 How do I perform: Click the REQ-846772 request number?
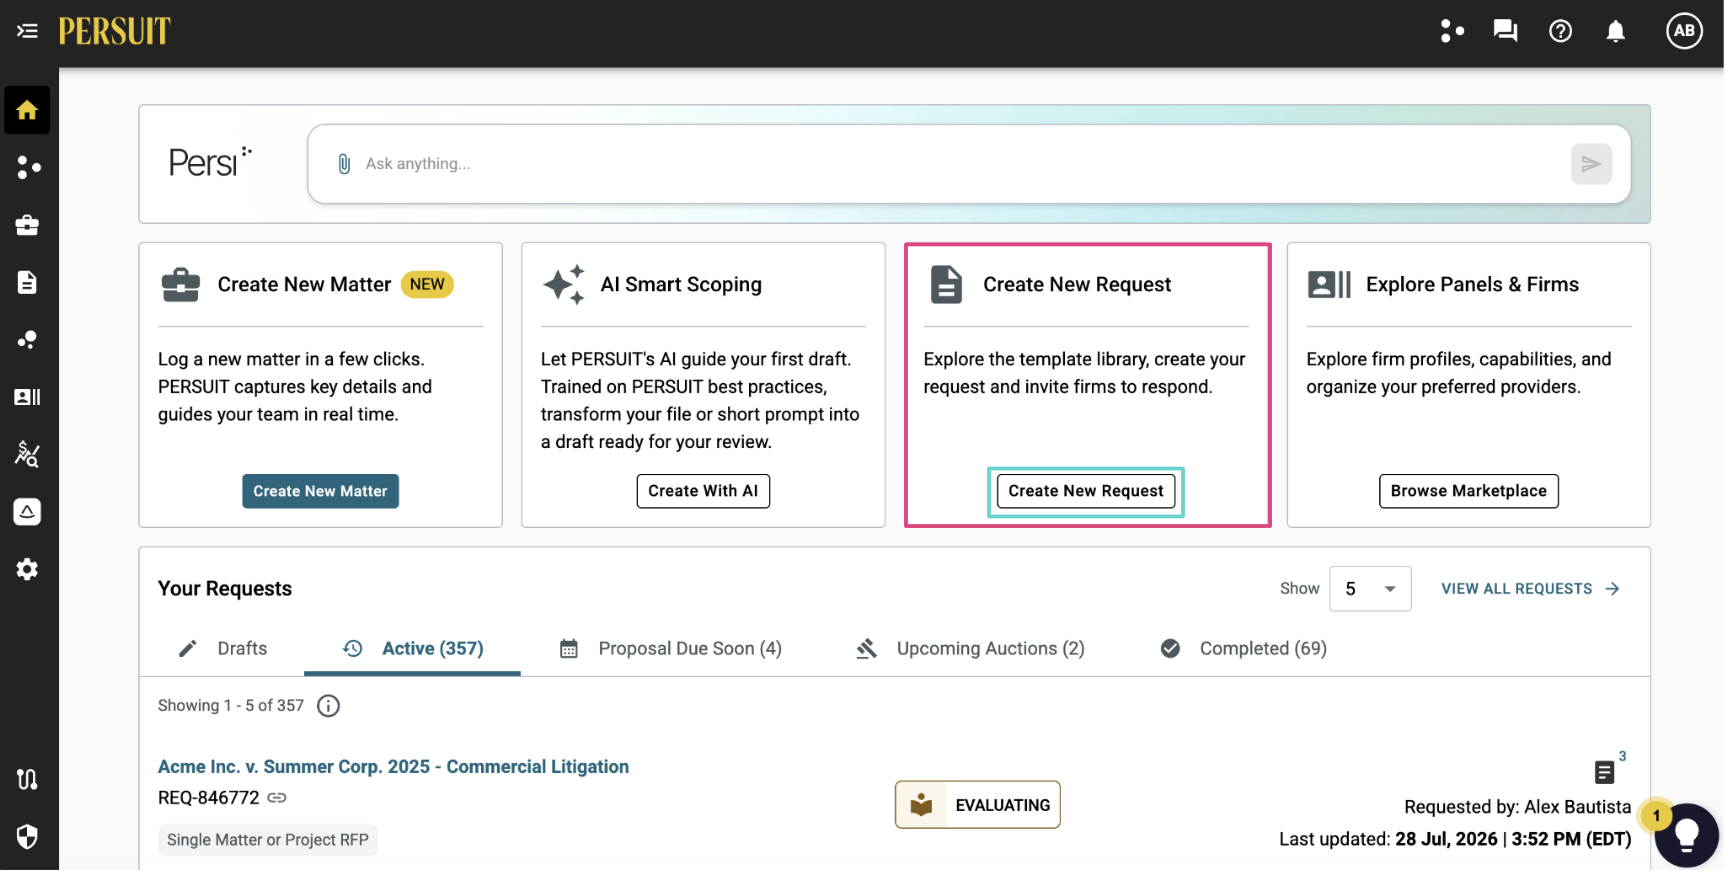208,798
